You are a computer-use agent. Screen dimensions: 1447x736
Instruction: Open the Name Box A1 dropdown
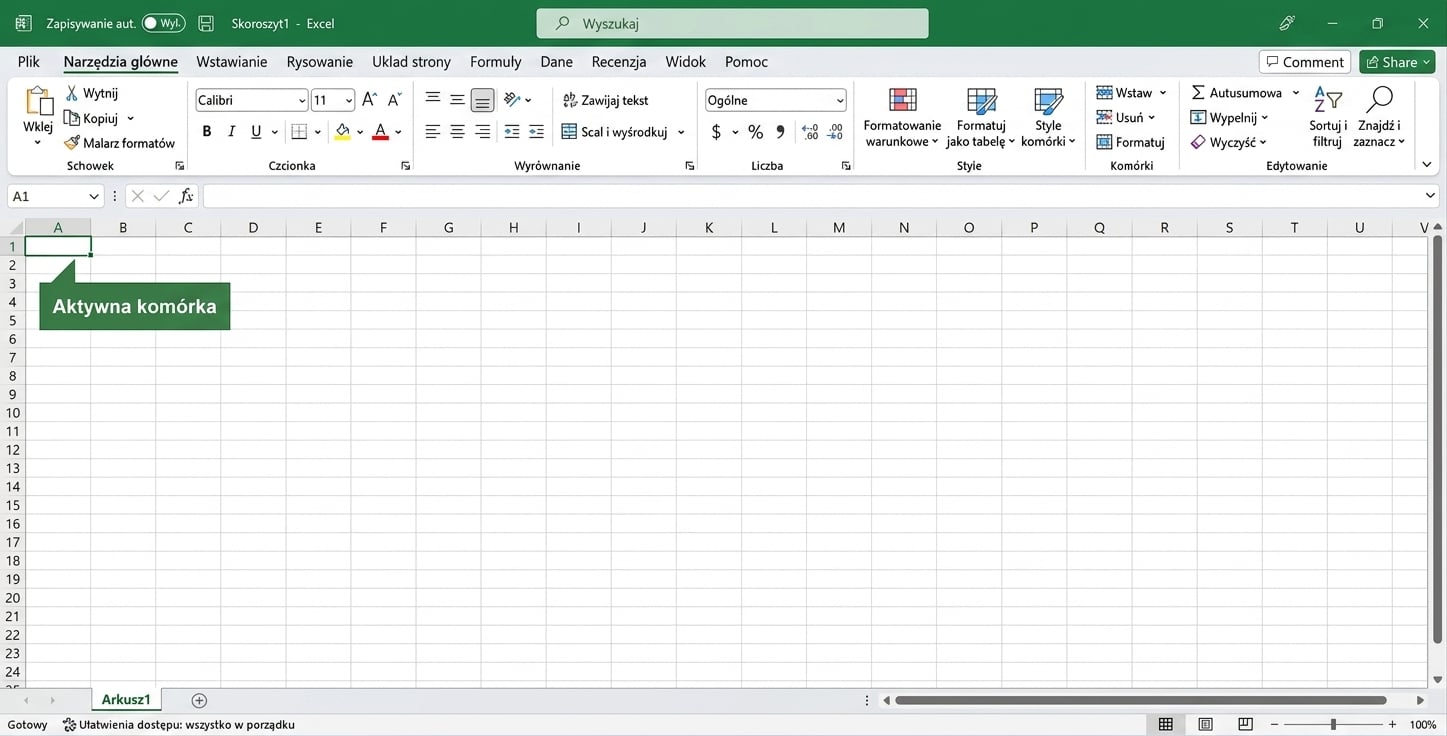point(94,196)
